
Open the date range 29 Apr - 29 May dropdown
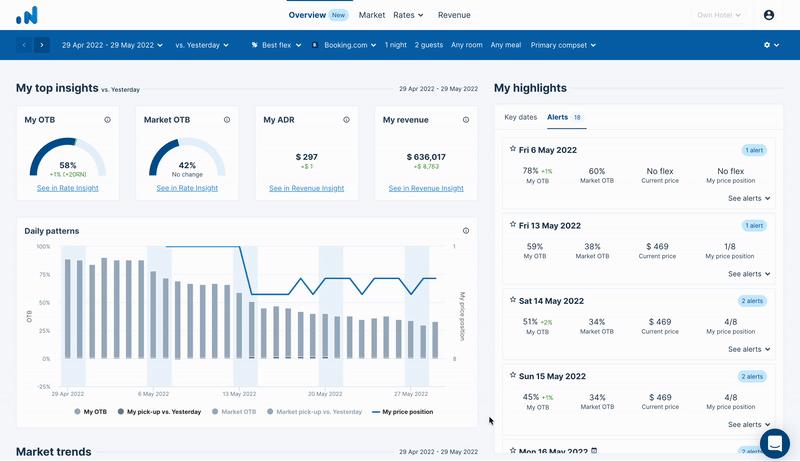tap(112, 45)
